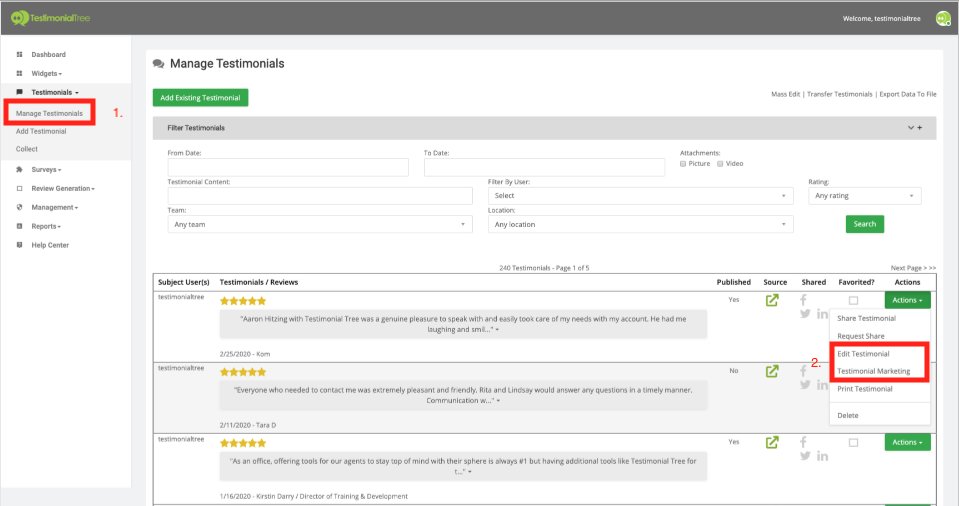Share Tara D testimonial on Facebook
Viewport: 959px width, 506px height.
click(x=803, y=371)
